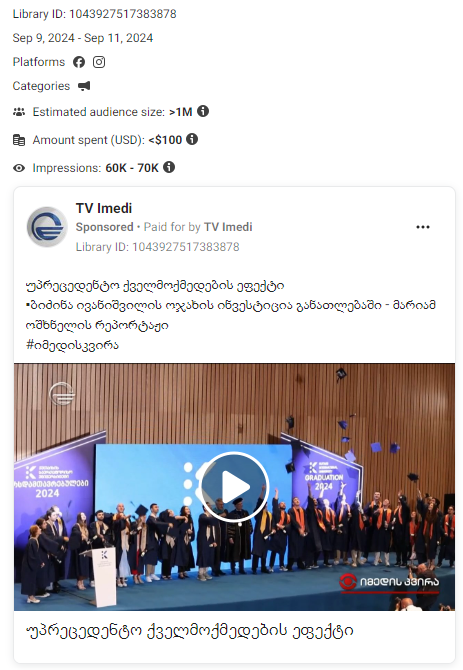Open info tooltip for Impressions
This screenshot has width=463, height=670.
pos(169,167)
